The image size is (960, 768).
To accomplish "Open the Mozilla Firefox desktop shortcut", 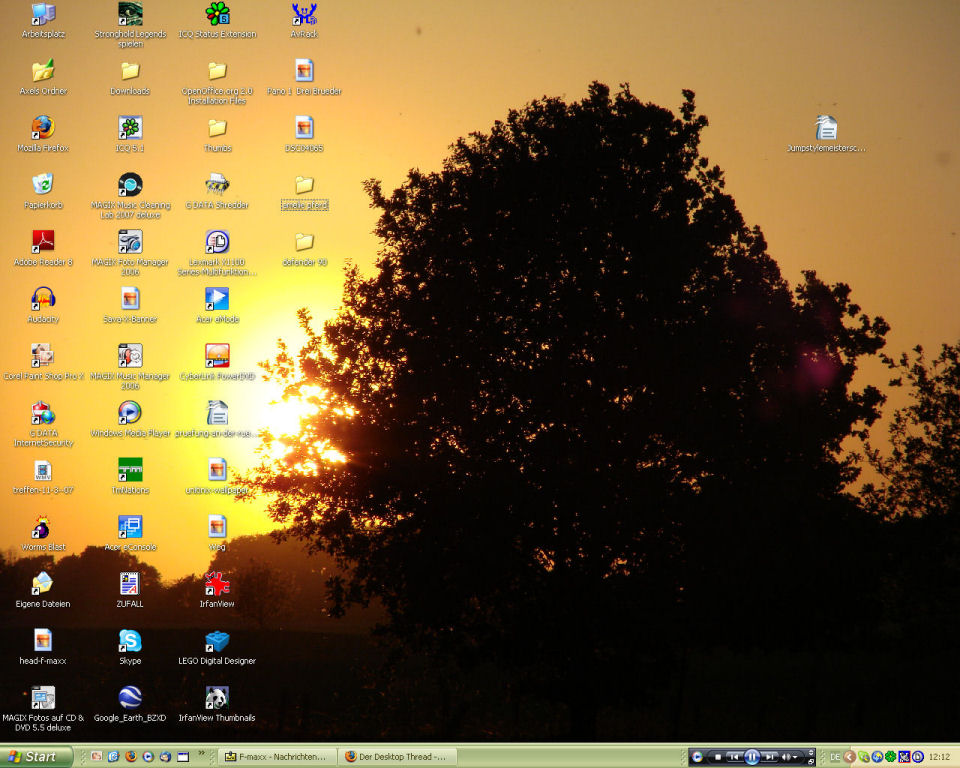I will (42, 128).
